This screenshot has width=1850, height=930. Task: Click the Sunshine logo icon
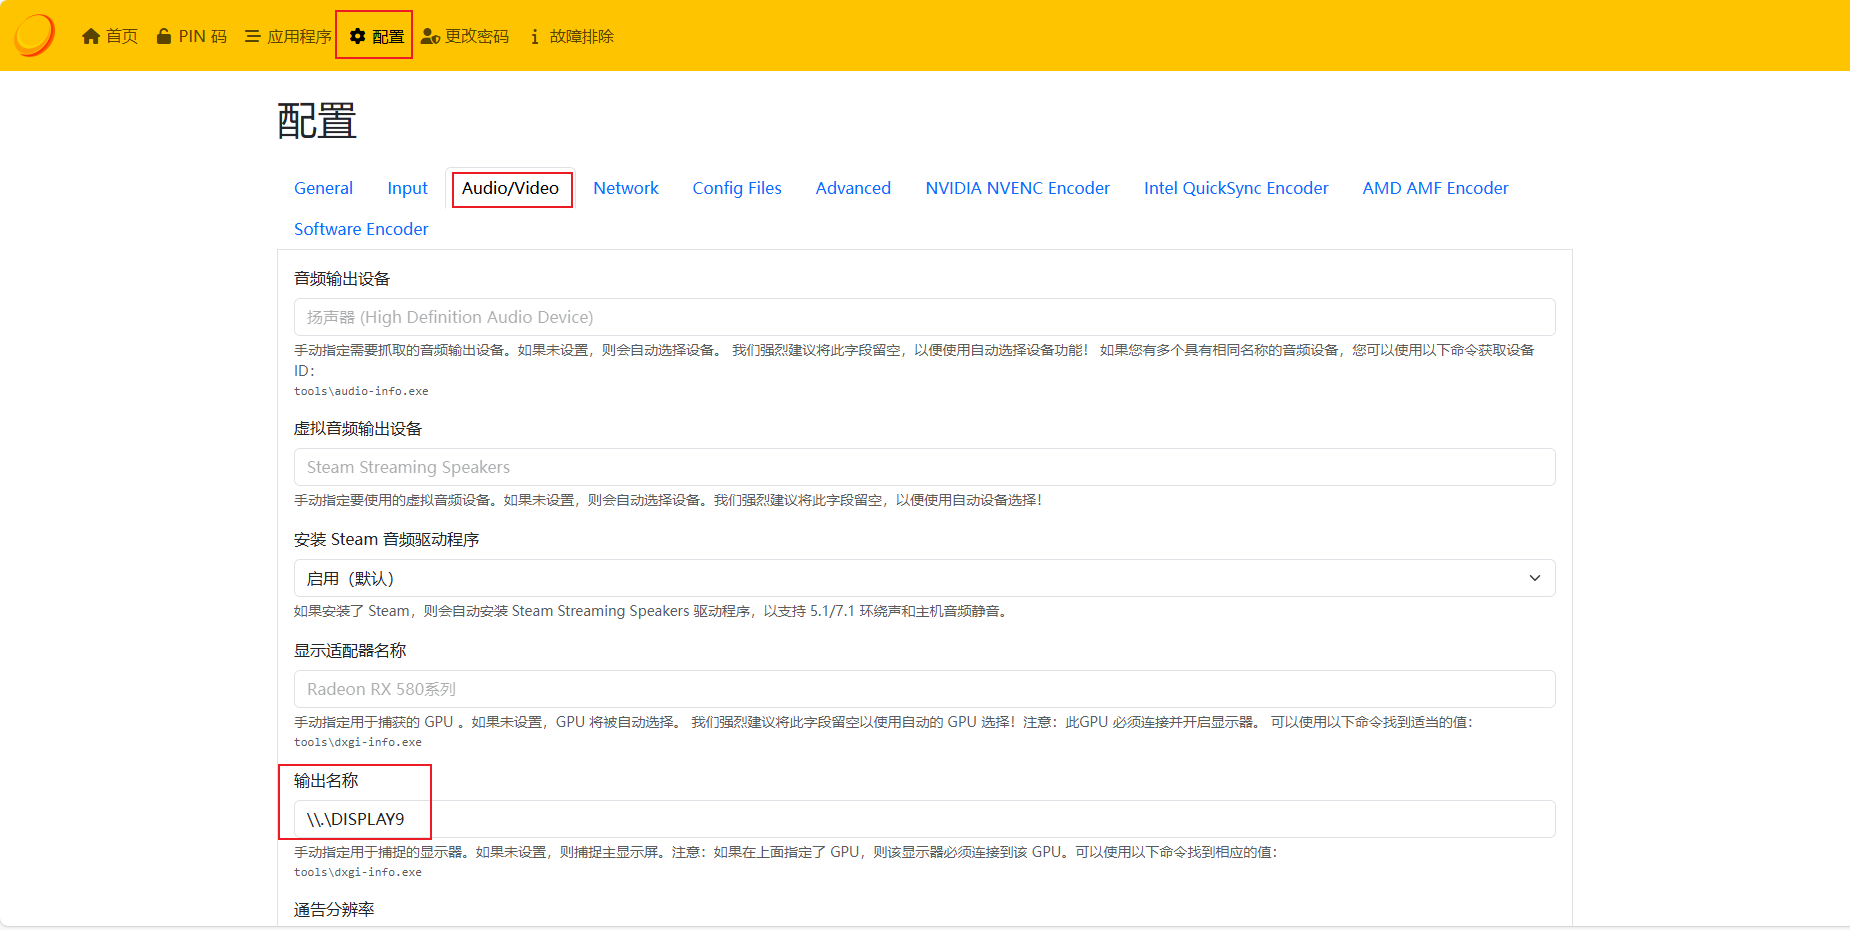click(34, 35)
